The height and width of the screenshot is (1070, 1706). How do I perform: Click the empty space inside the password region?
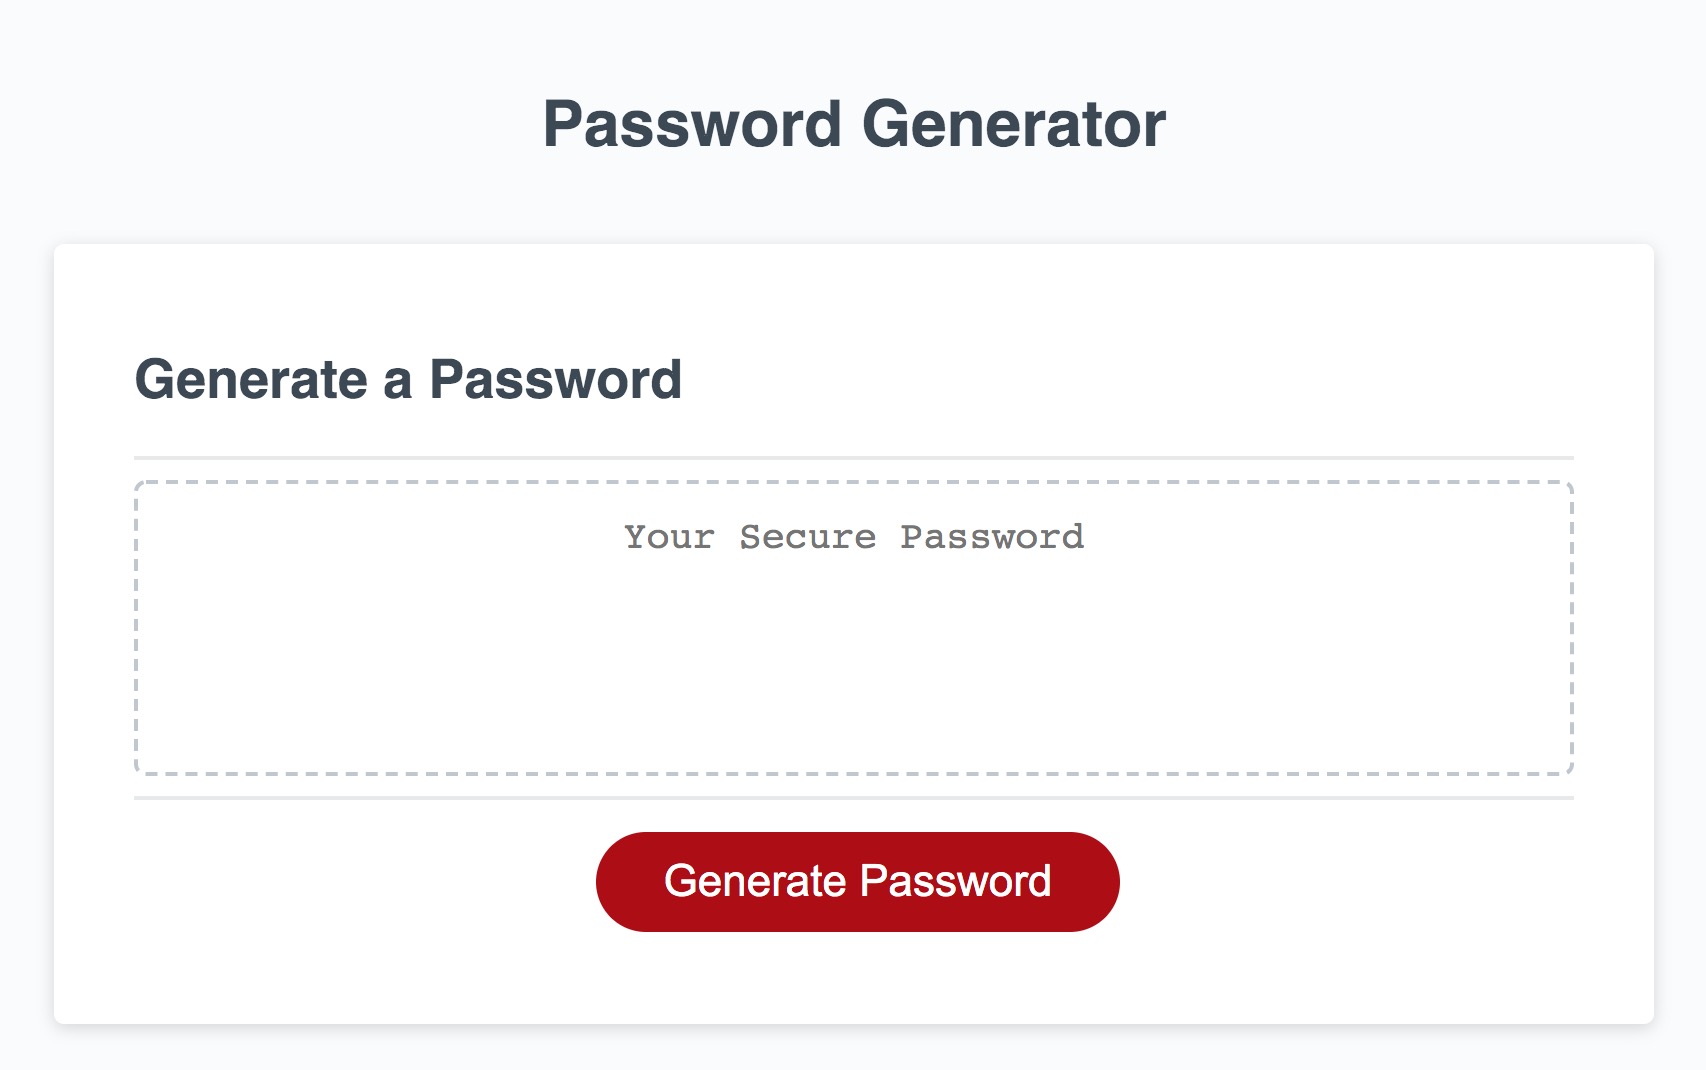coord(853,700)
